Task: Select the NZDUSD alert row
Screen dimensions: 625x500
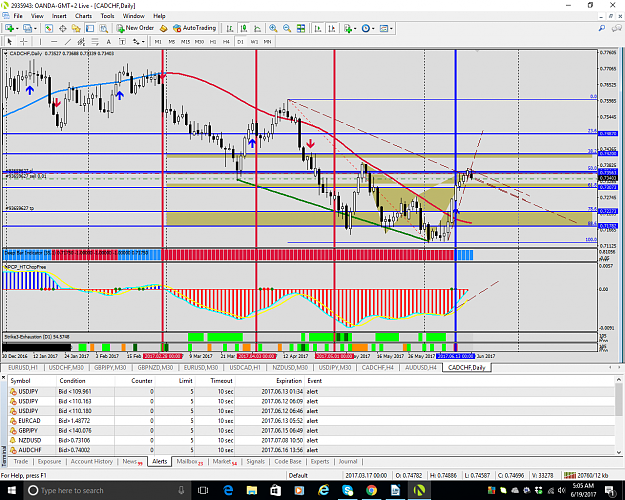Action: (x=311, y=440)
